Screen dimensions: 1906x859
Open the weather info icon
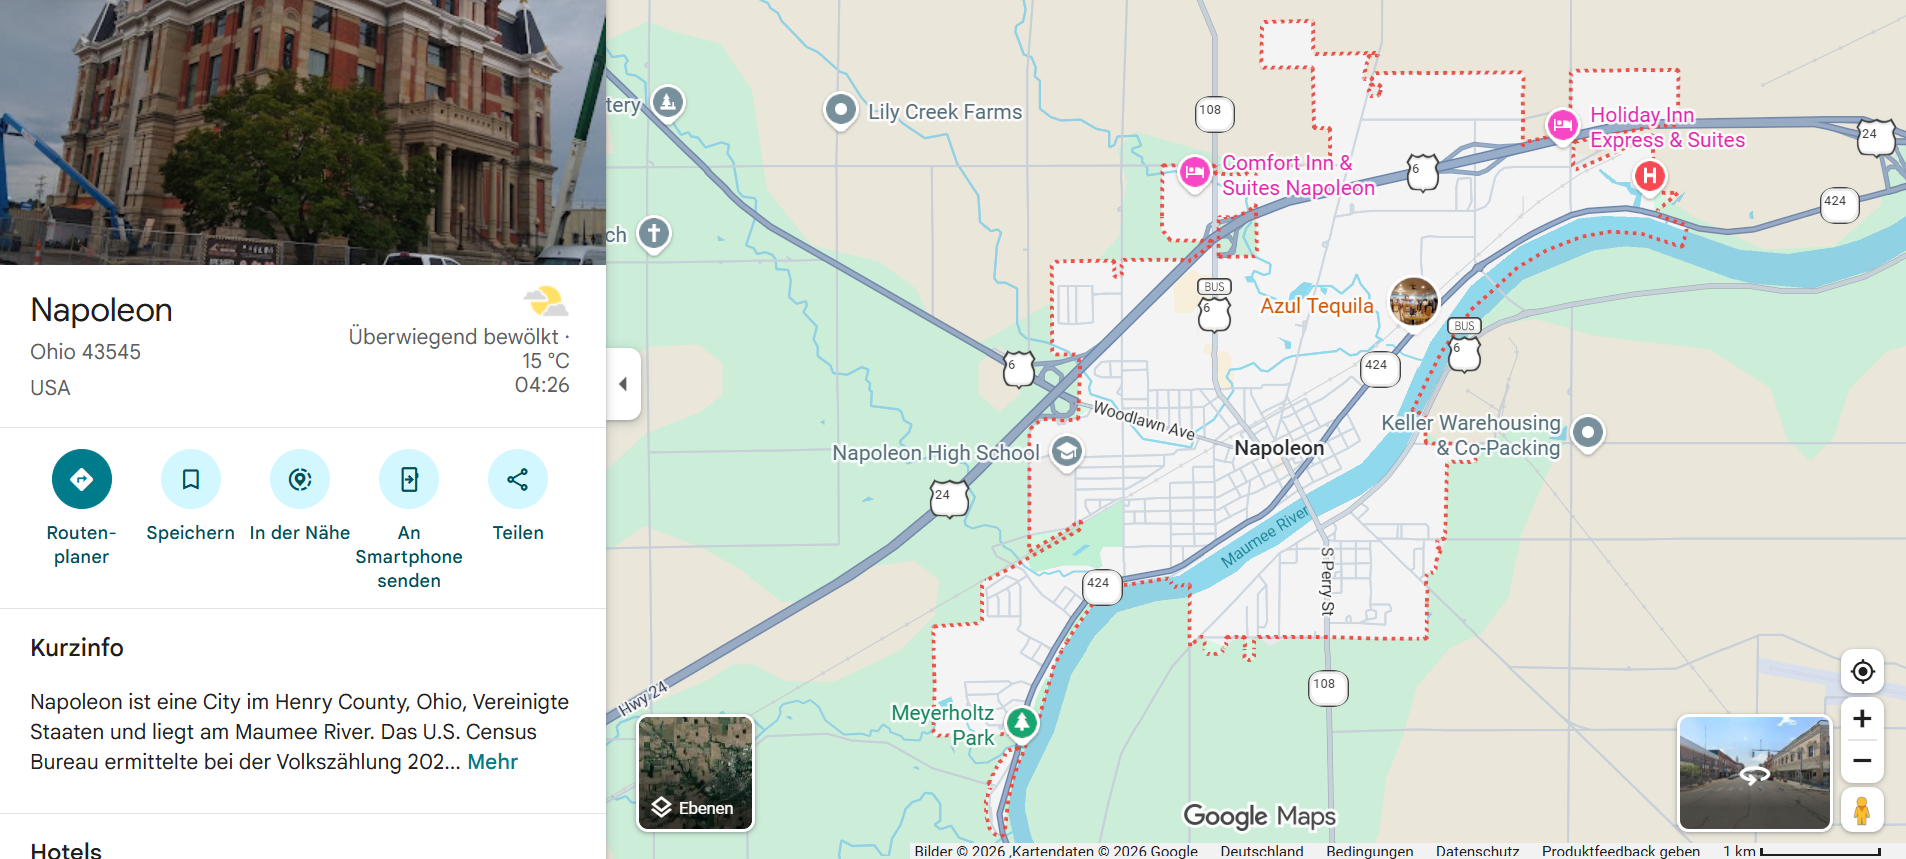546,301
